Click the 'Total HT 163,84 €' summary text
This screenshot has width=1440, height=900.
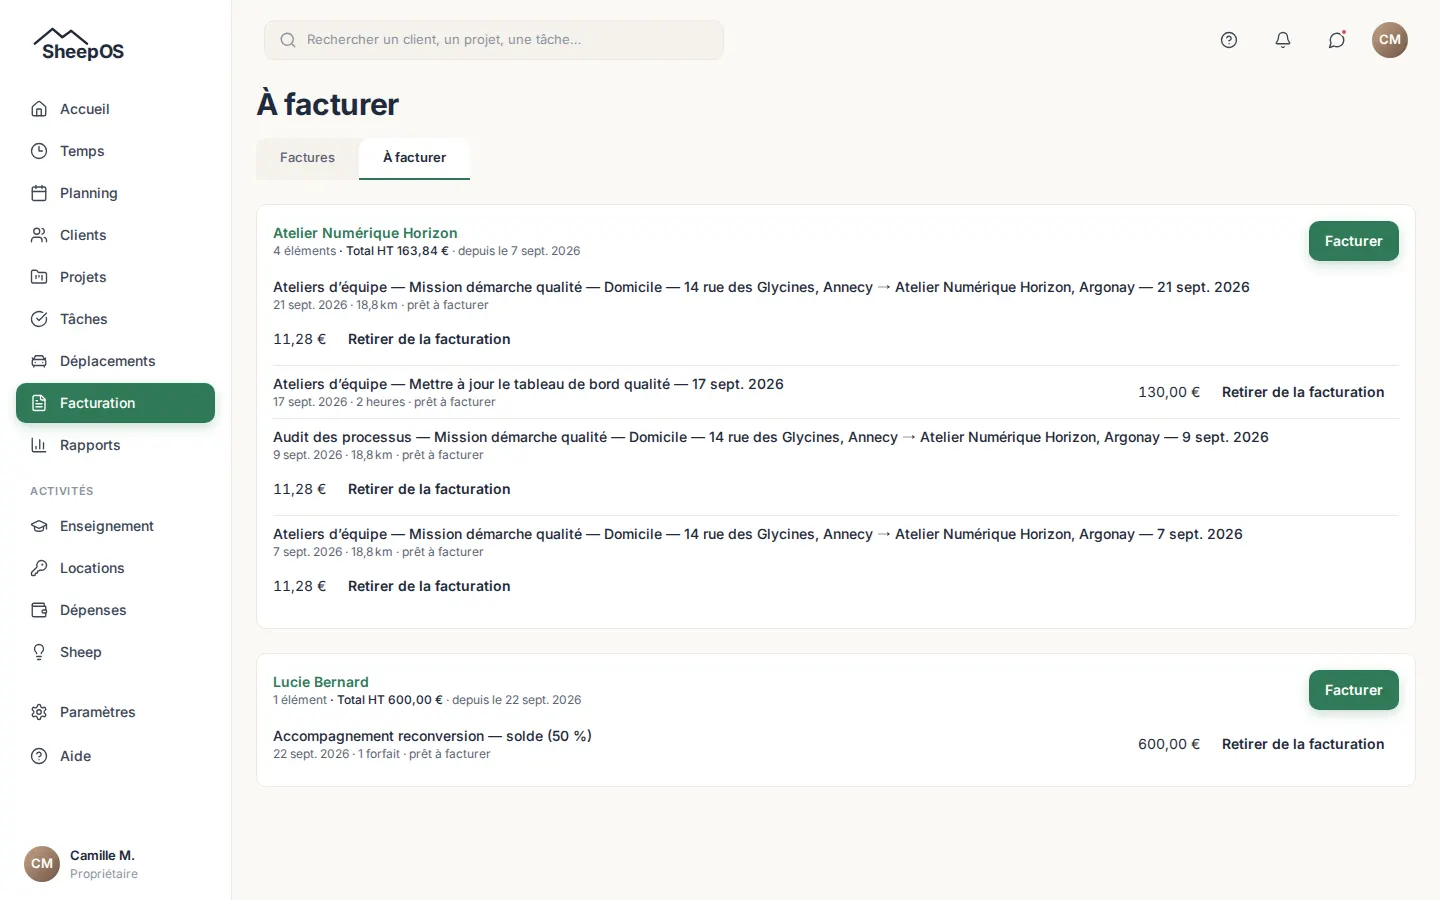coord(397,251)
